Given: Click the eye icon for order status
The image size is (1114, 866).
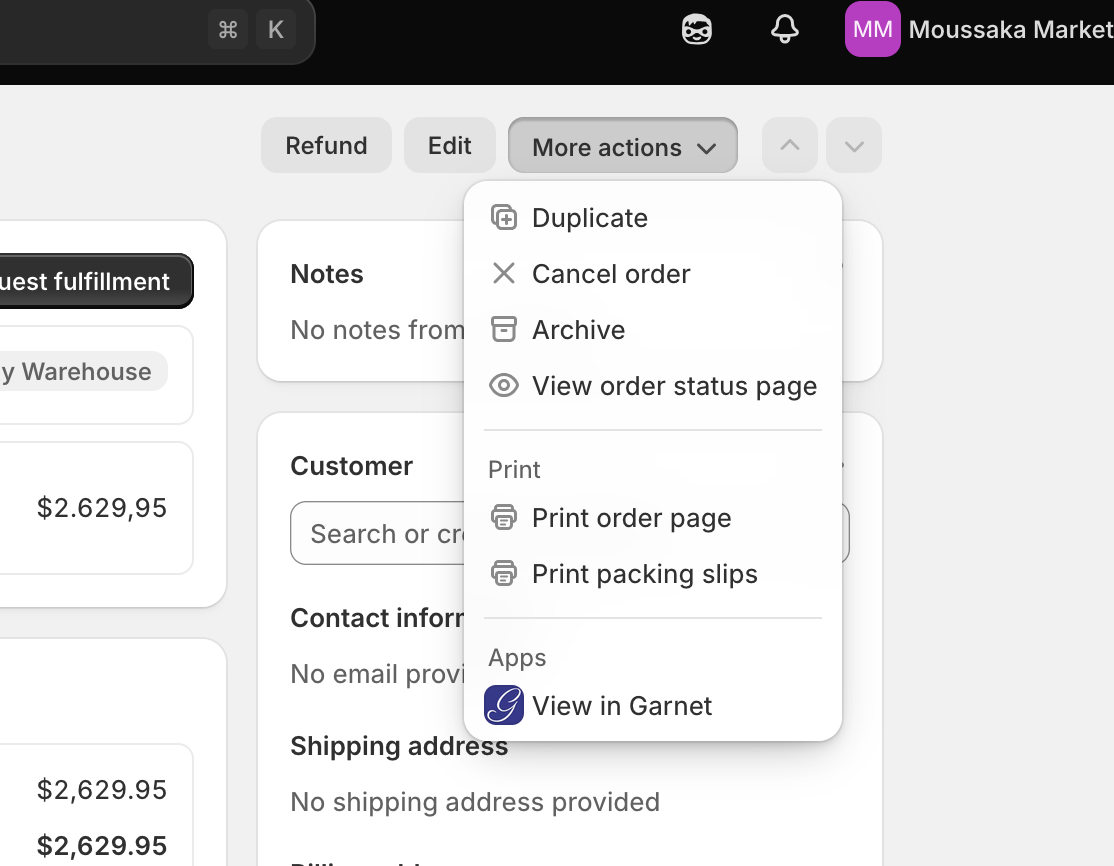Looking at the screenshot, I should [504, 386].
